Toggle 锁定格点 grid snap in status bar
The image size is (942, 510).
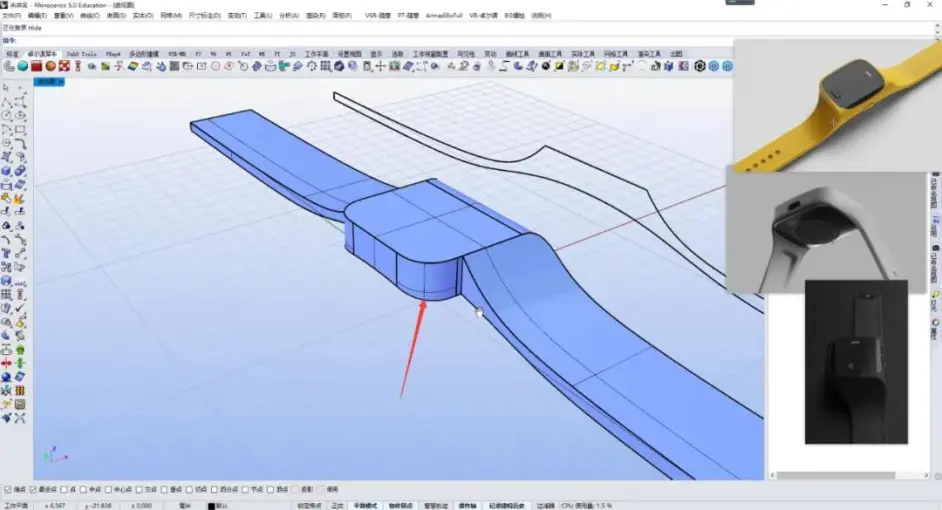(309, 506)
